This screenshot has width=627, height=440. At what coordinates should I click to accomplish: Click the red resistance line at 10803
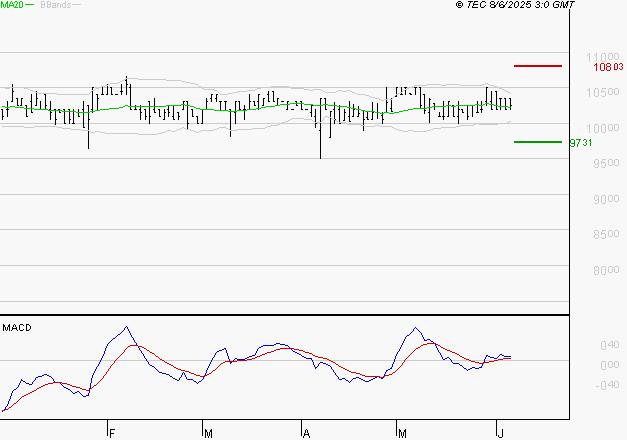(x=538, y=66)
